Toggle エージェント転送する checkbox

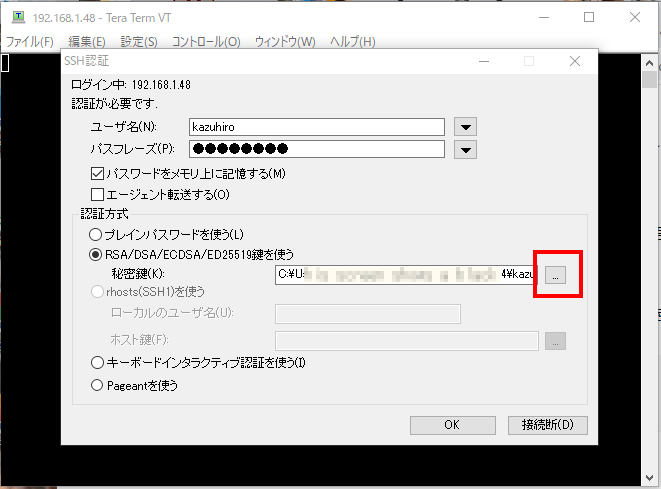coord(97,194)
